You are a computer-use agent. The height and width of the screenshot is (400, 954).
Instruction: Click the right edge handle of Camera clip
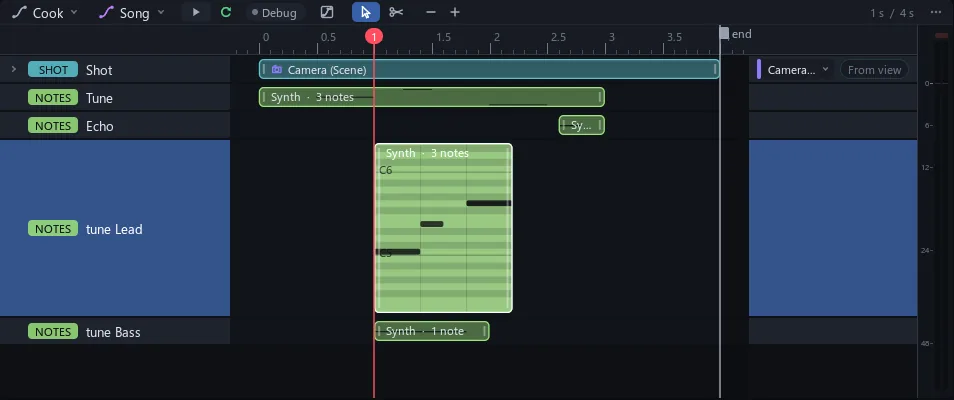coord(716,69)
